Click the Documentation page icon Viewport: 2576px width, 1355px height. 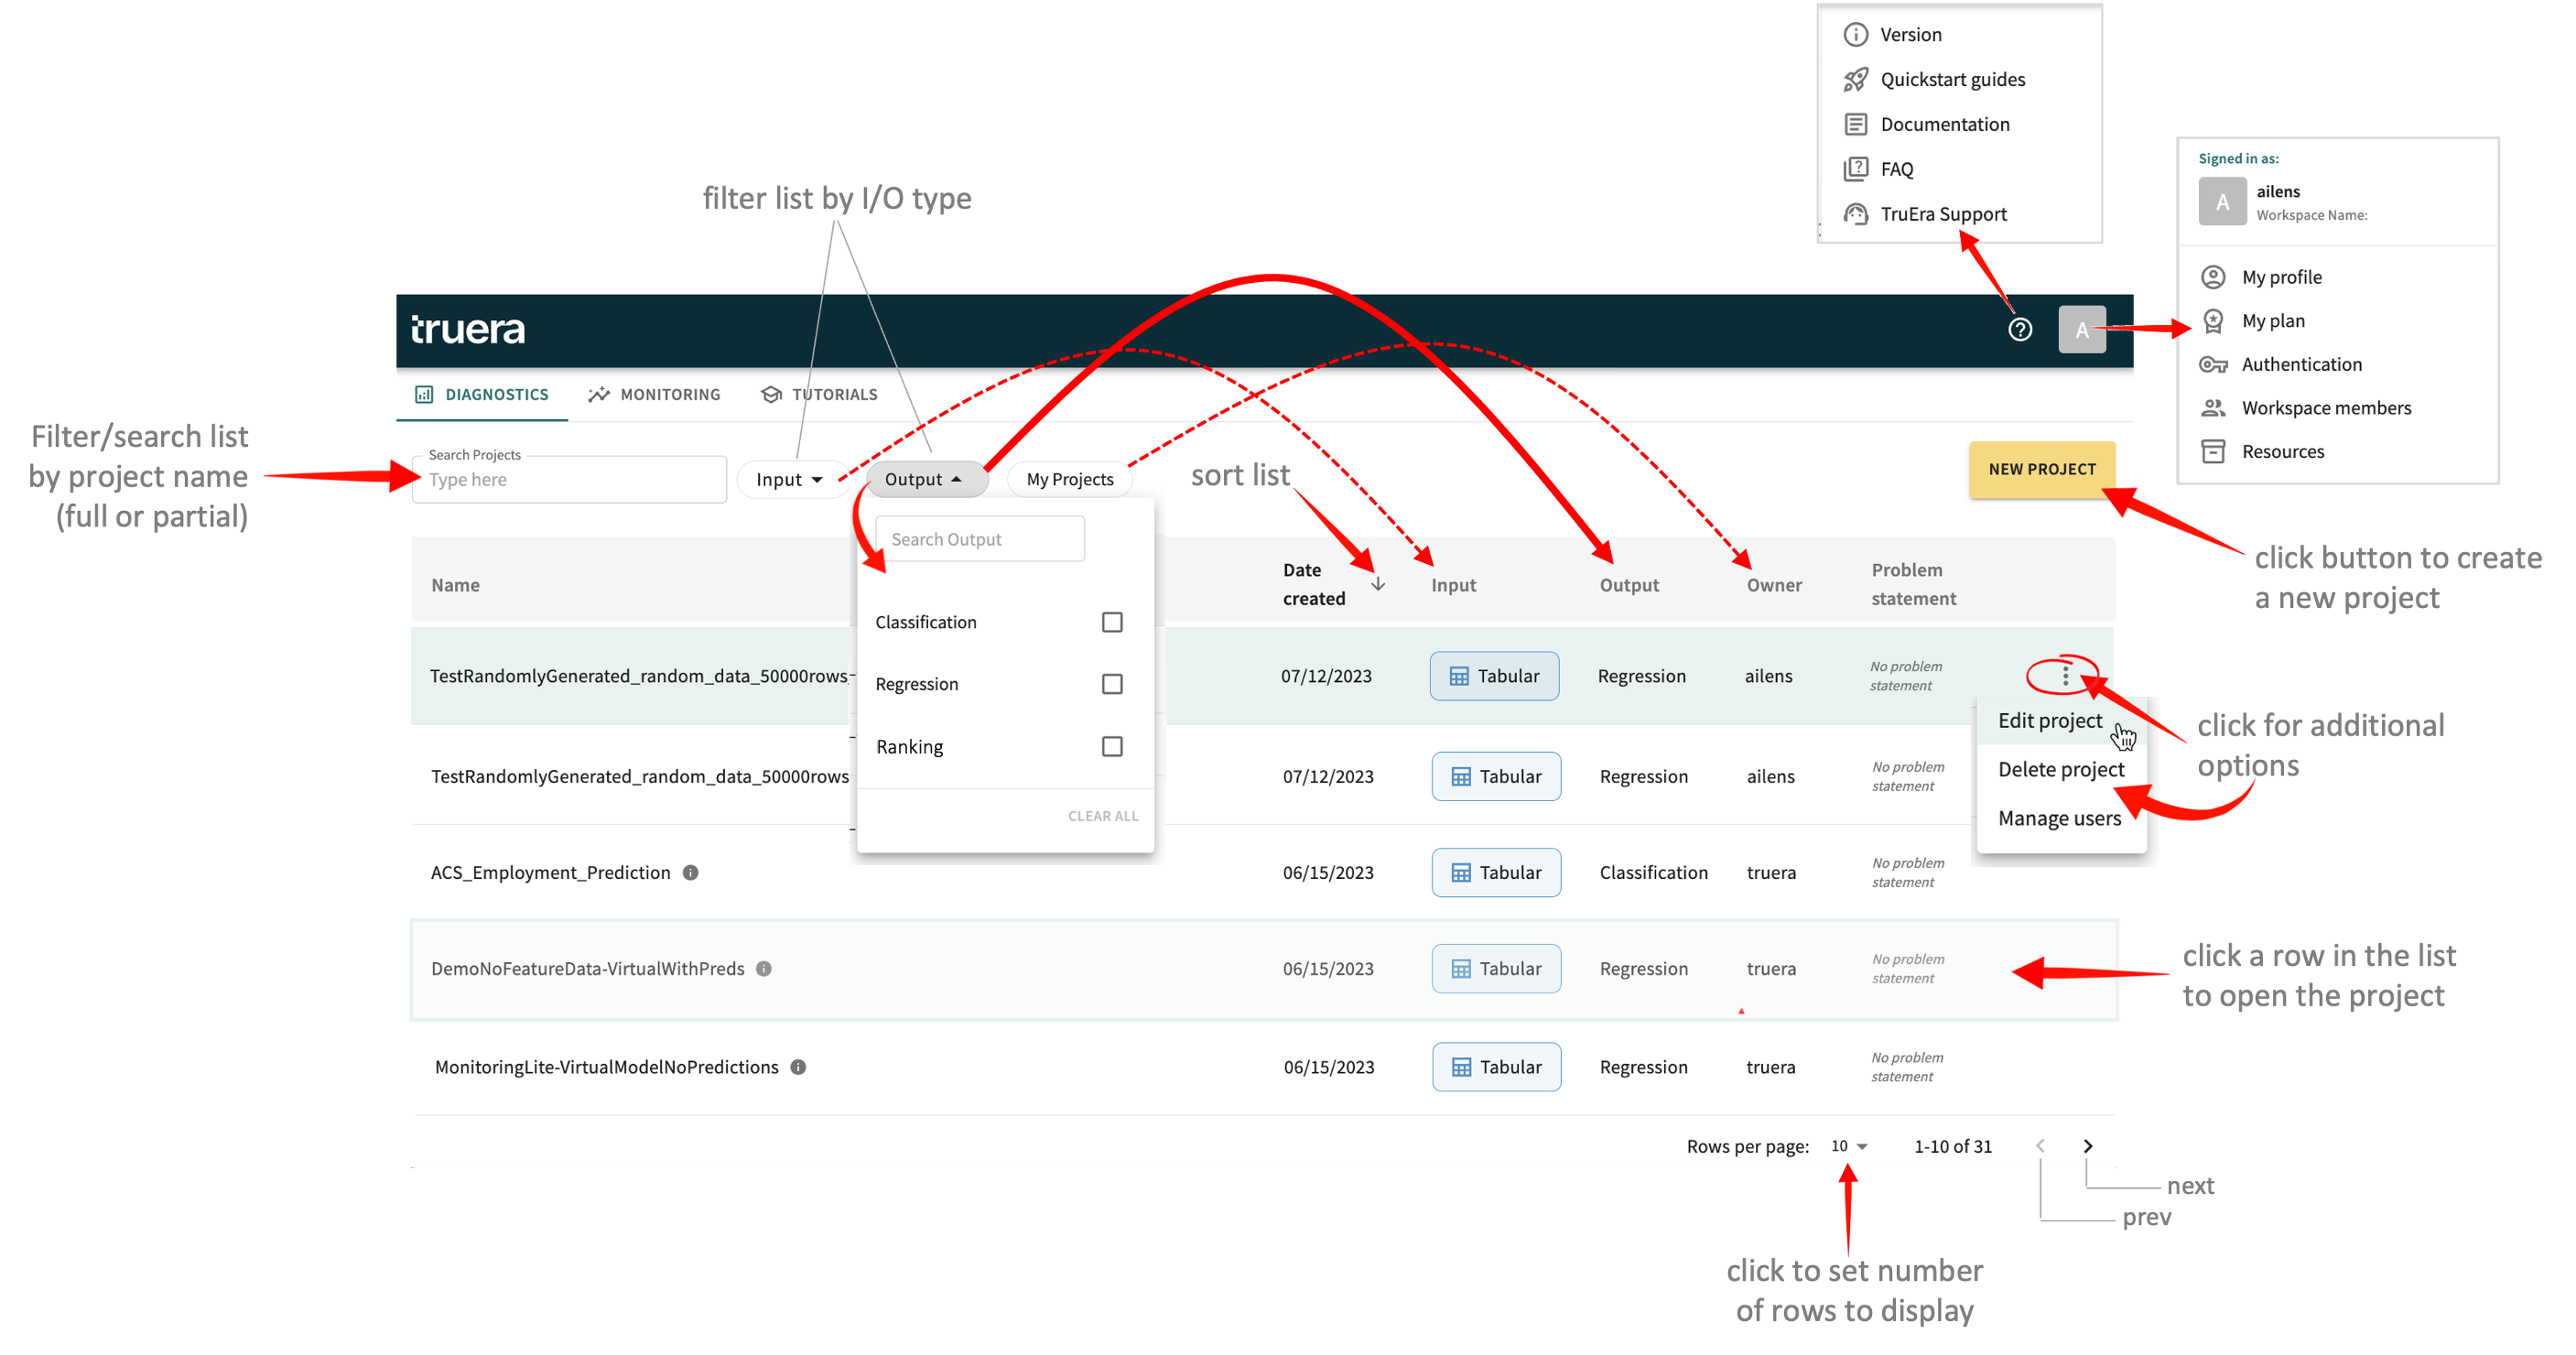click(1856, 124)
